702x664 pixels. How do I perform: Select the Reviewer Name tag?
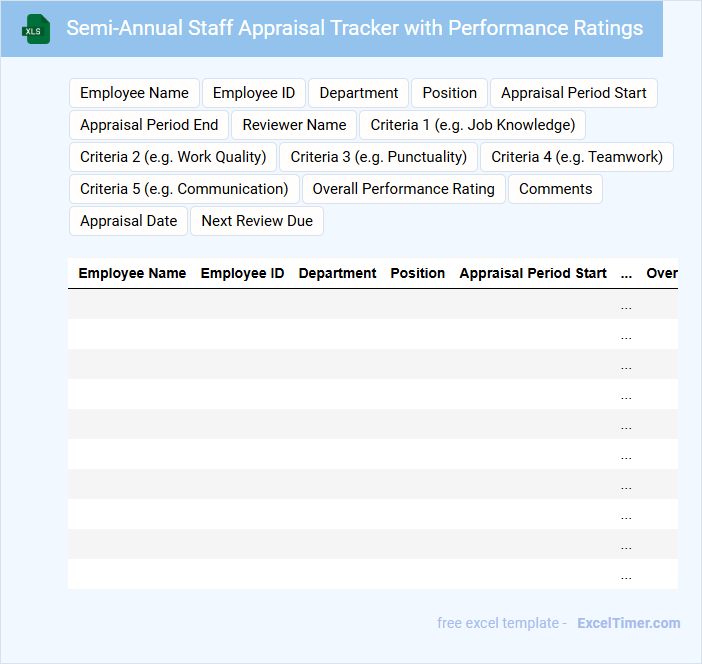tap(294, 125)
